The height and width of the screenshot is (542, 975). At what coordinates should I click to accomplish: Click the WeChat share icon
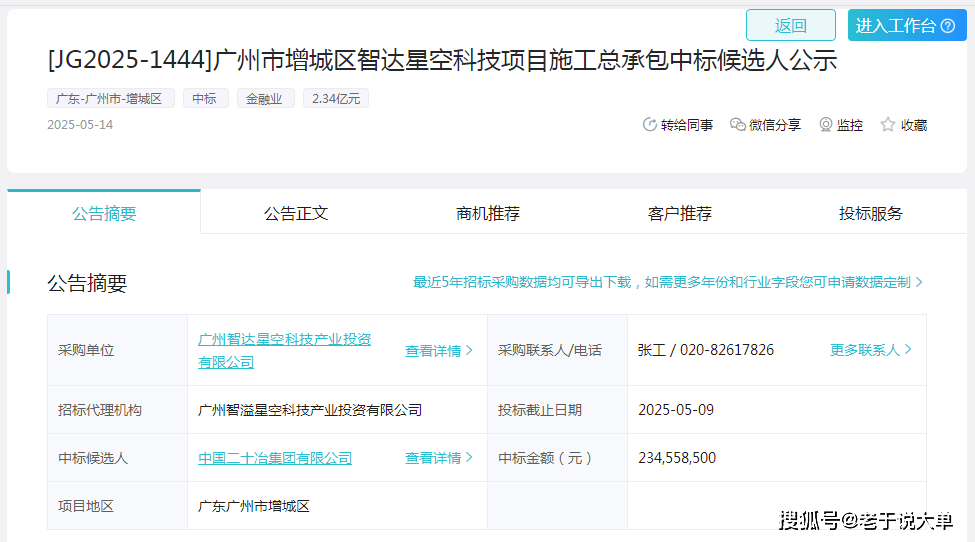point(738,125)
